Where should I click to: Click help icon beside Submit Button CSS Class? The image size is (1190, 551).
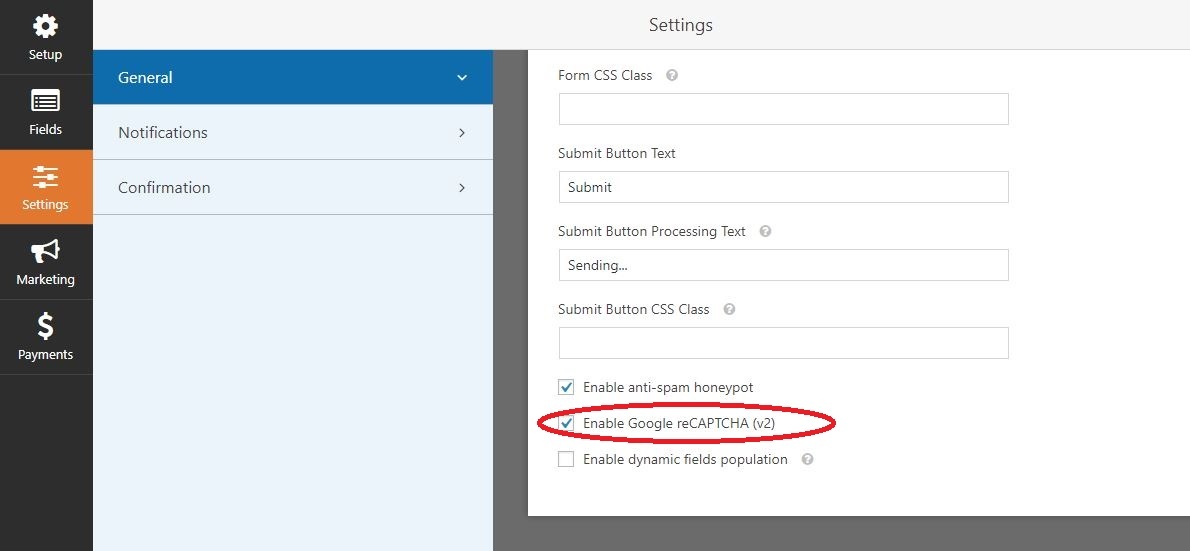point(729,309)
